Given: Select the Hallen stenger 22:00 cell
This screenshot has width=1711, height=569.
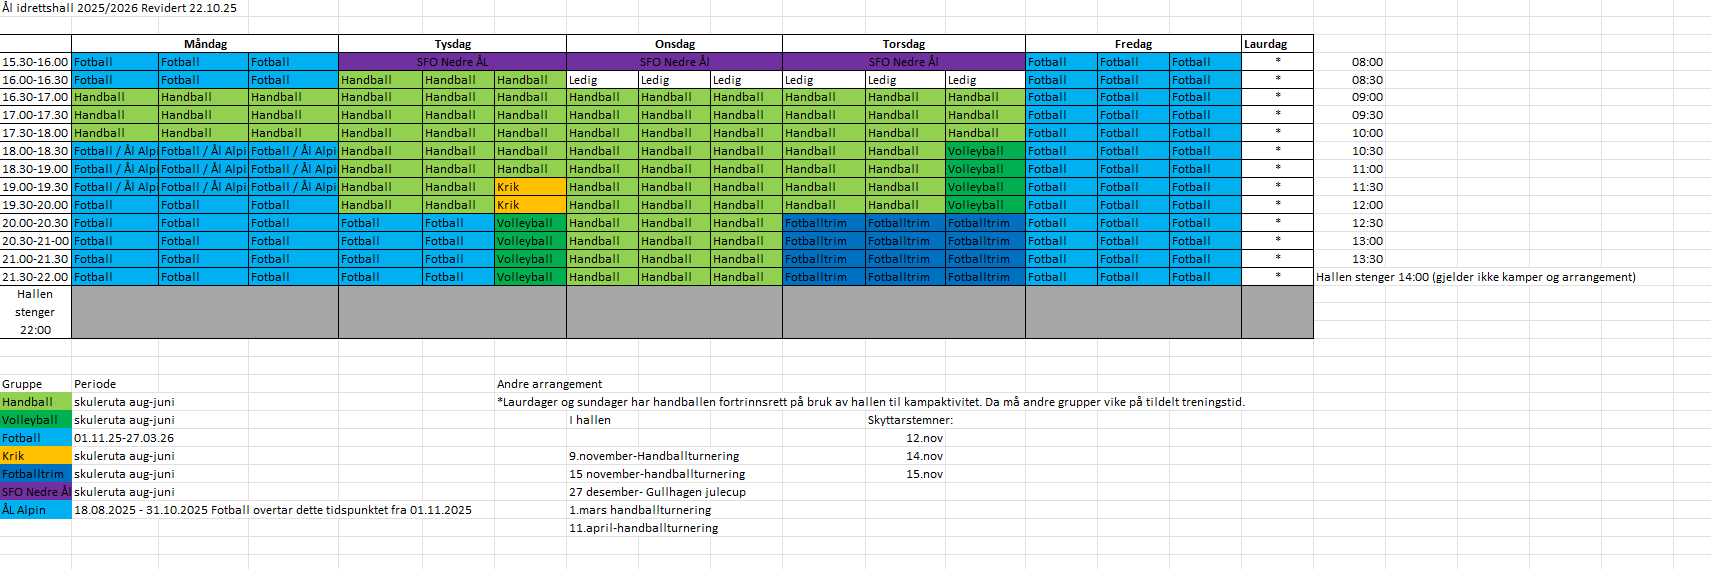Looking at the screenshot, I should pos(35,312).
